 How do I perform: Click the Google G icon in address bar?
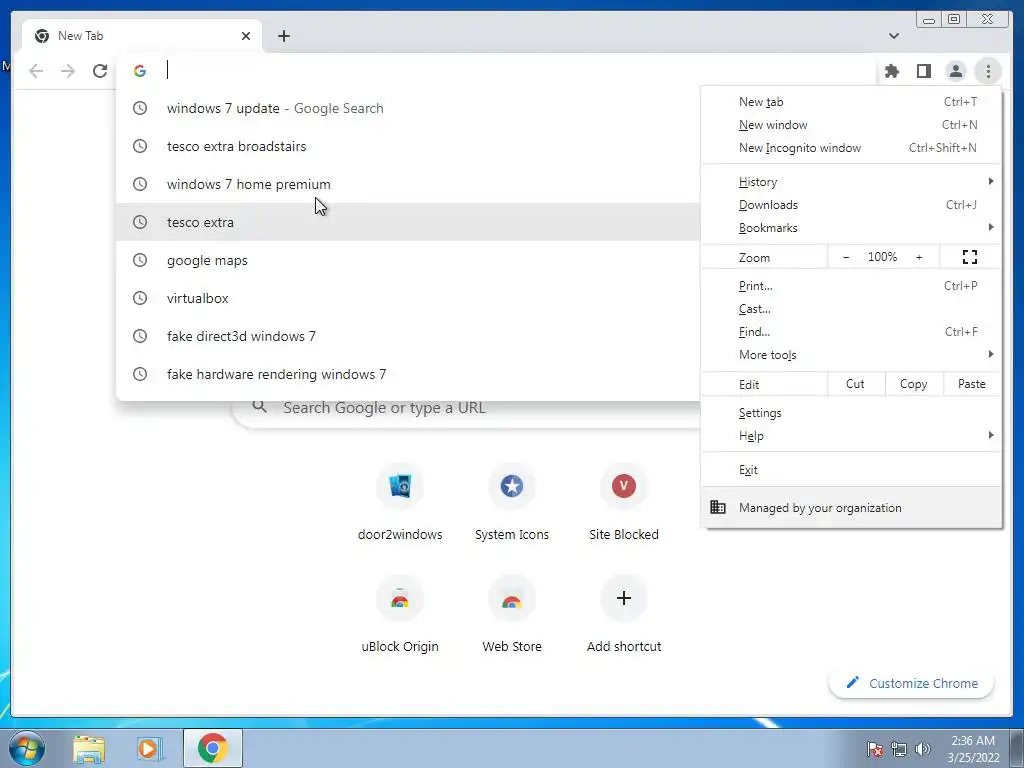click(x=140, y=71)
